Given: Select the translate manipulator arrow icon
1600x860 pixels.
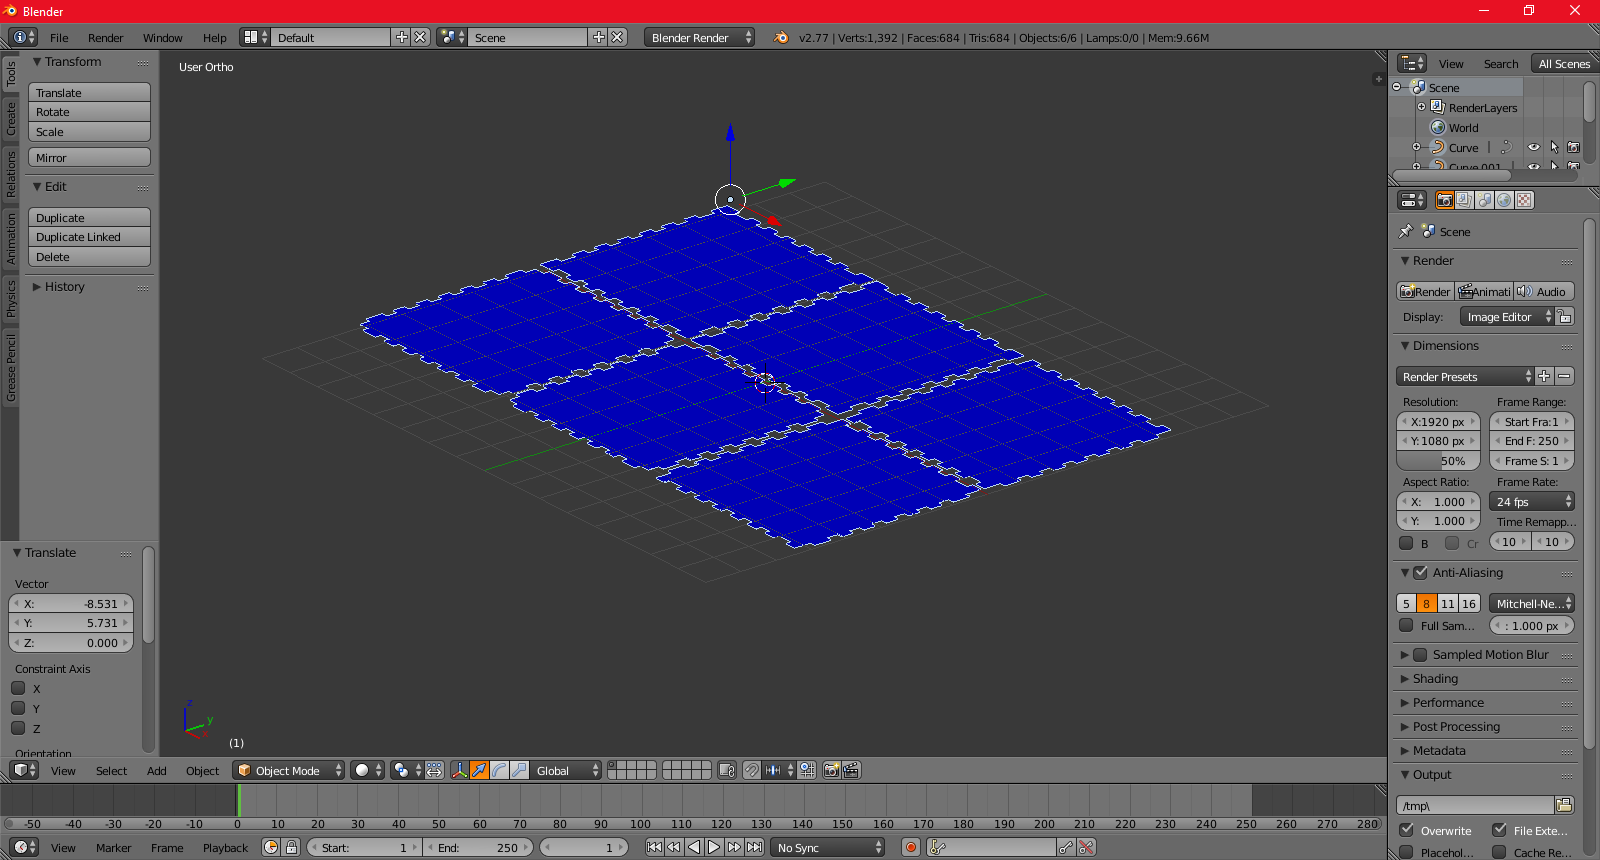Looking at the screenshot, I should pyautogui.click(x=479, y=770).
